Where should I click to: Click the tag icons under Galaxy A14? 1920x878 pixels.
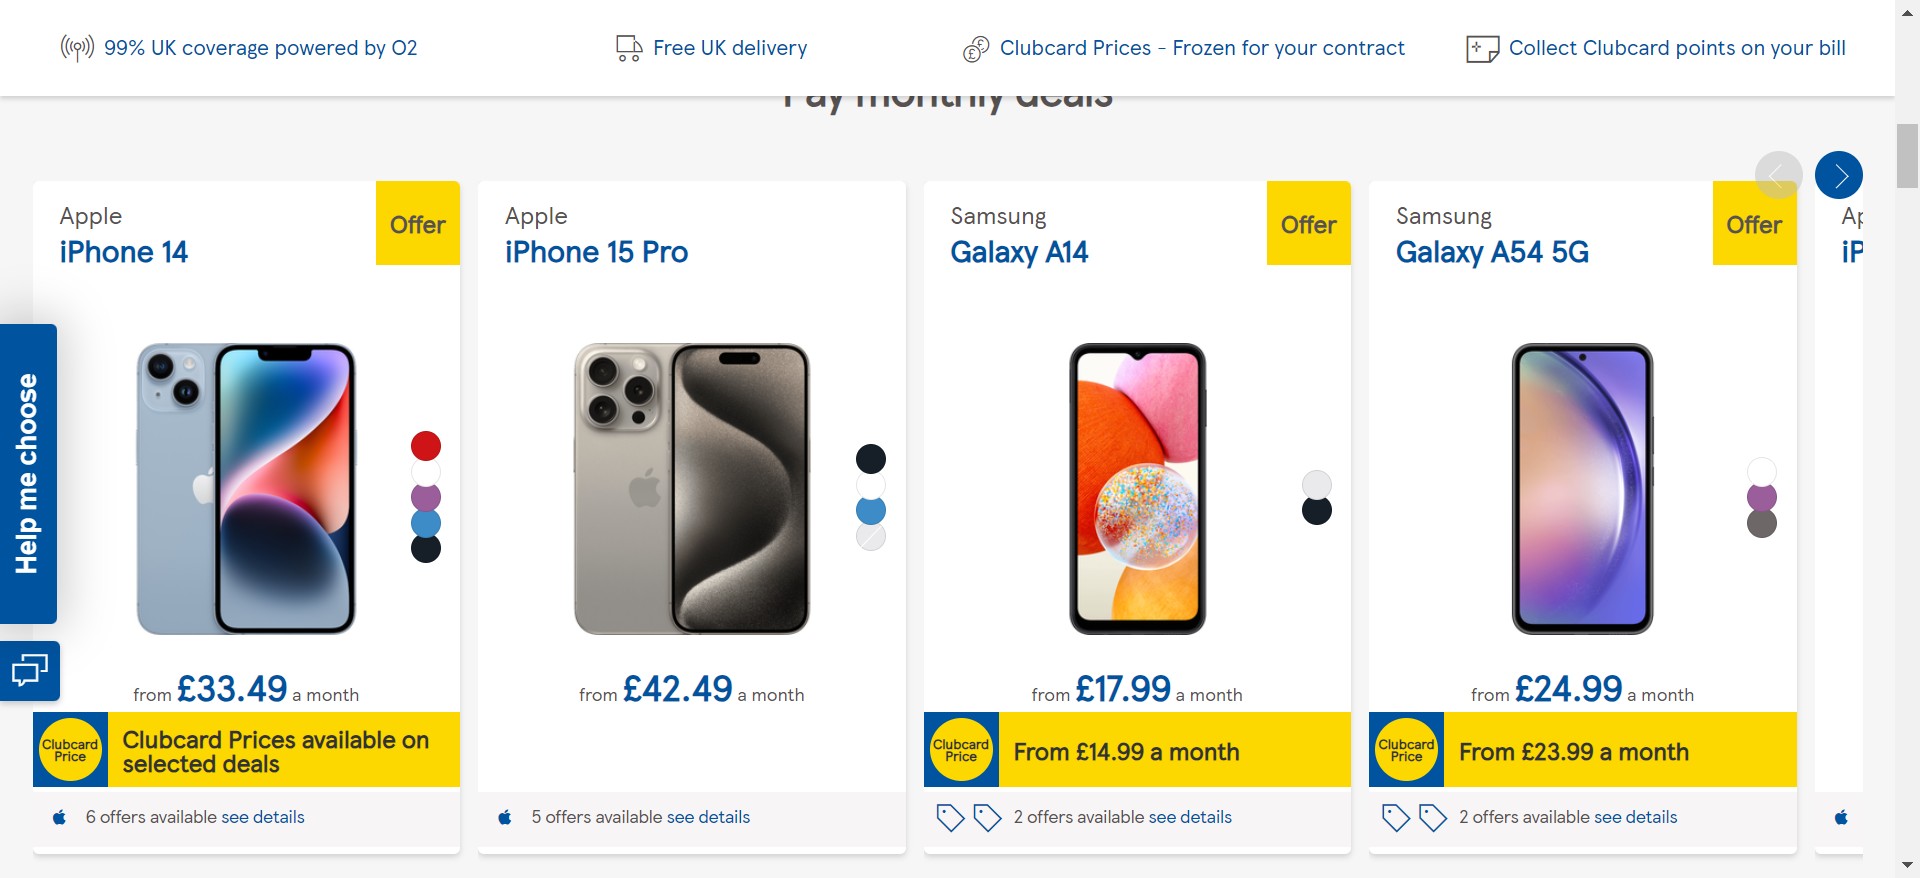[968, 817]
